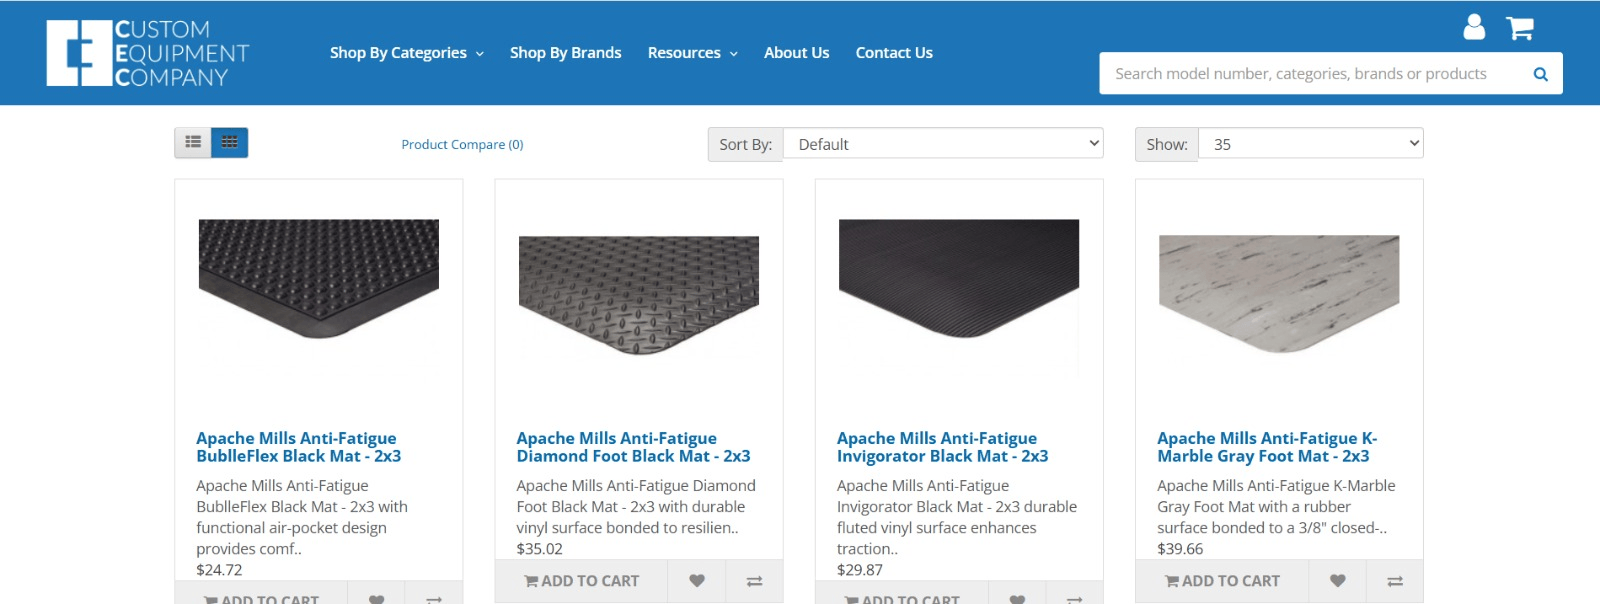Click the Custom Equipment Company logo

coord(147,53)
